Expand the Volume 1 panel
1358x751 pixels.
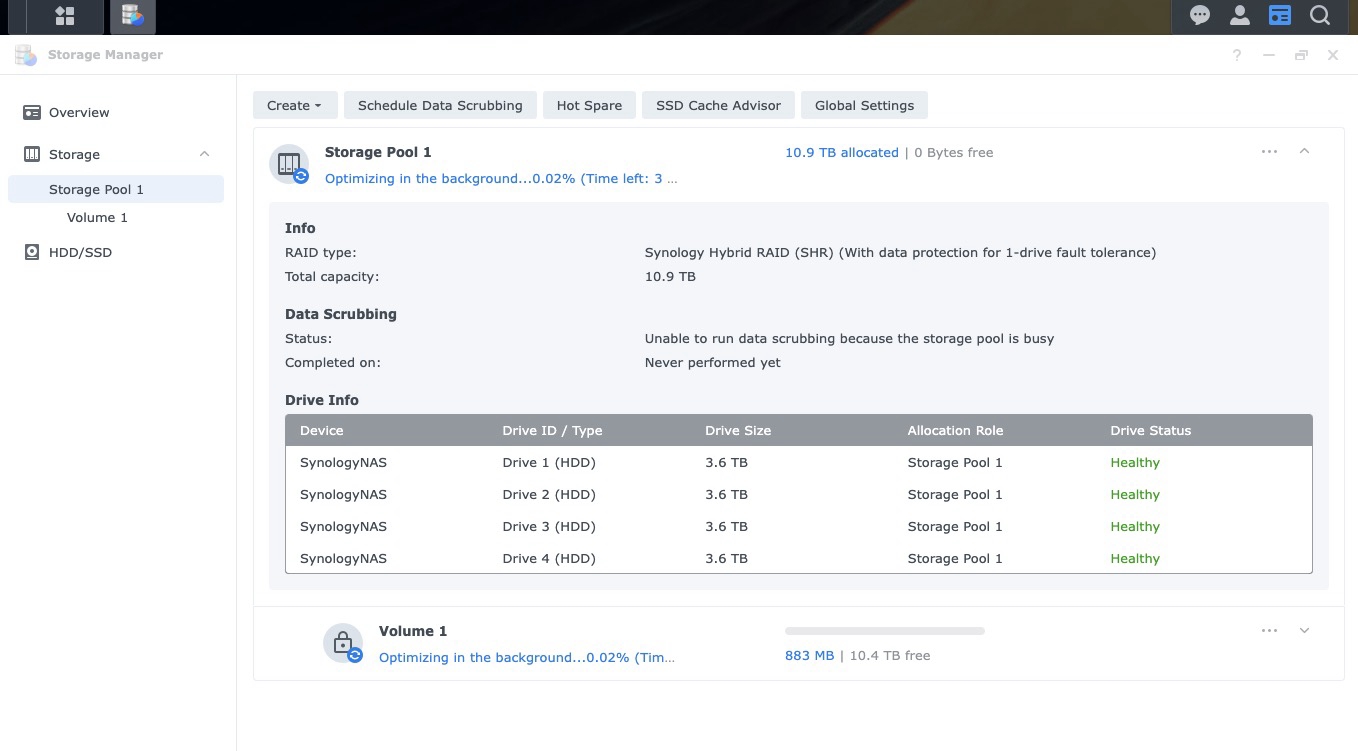pos(1304,631)
